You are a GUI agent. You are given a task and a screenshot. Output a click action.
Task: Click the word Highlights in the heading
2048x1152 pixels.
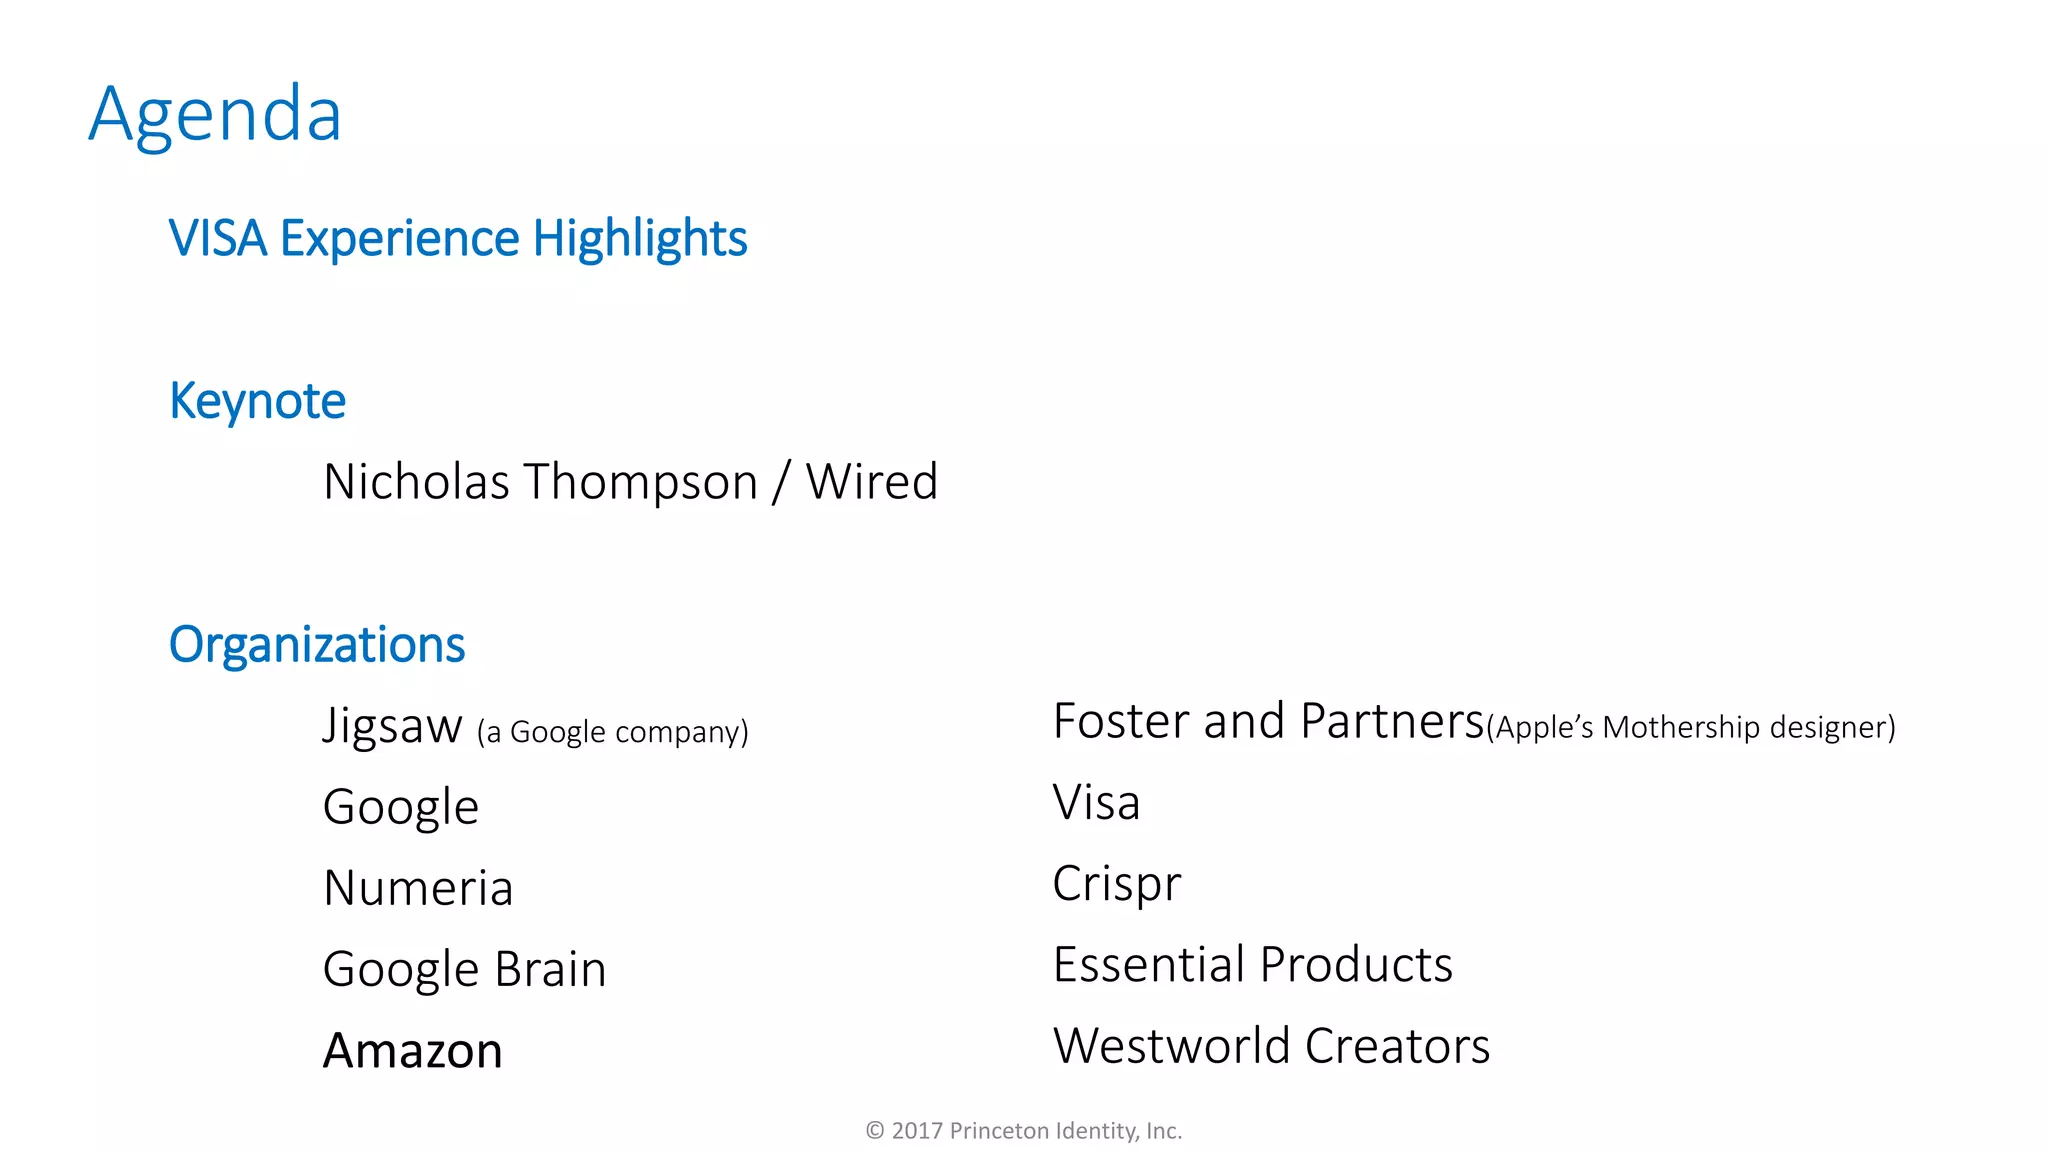pyautogui.click(x=639, y=239)
